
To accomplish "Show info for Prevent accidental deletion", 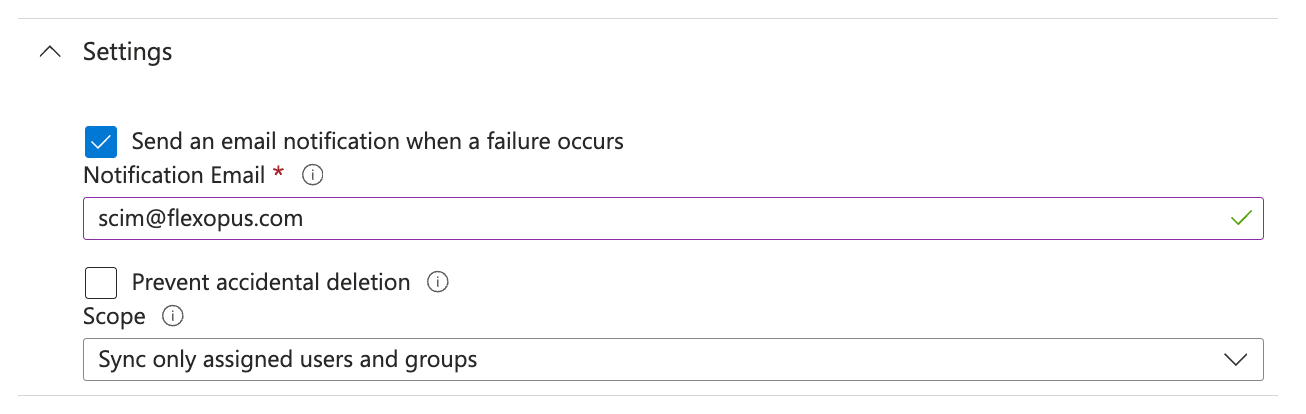I will [437, 283].
